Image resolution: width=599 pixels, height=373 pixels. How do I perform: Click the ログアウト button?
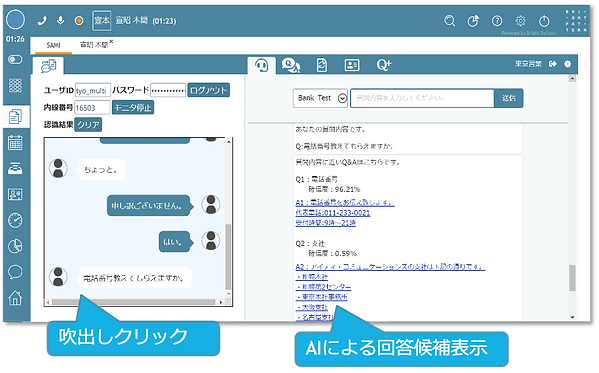click(209, 91)
